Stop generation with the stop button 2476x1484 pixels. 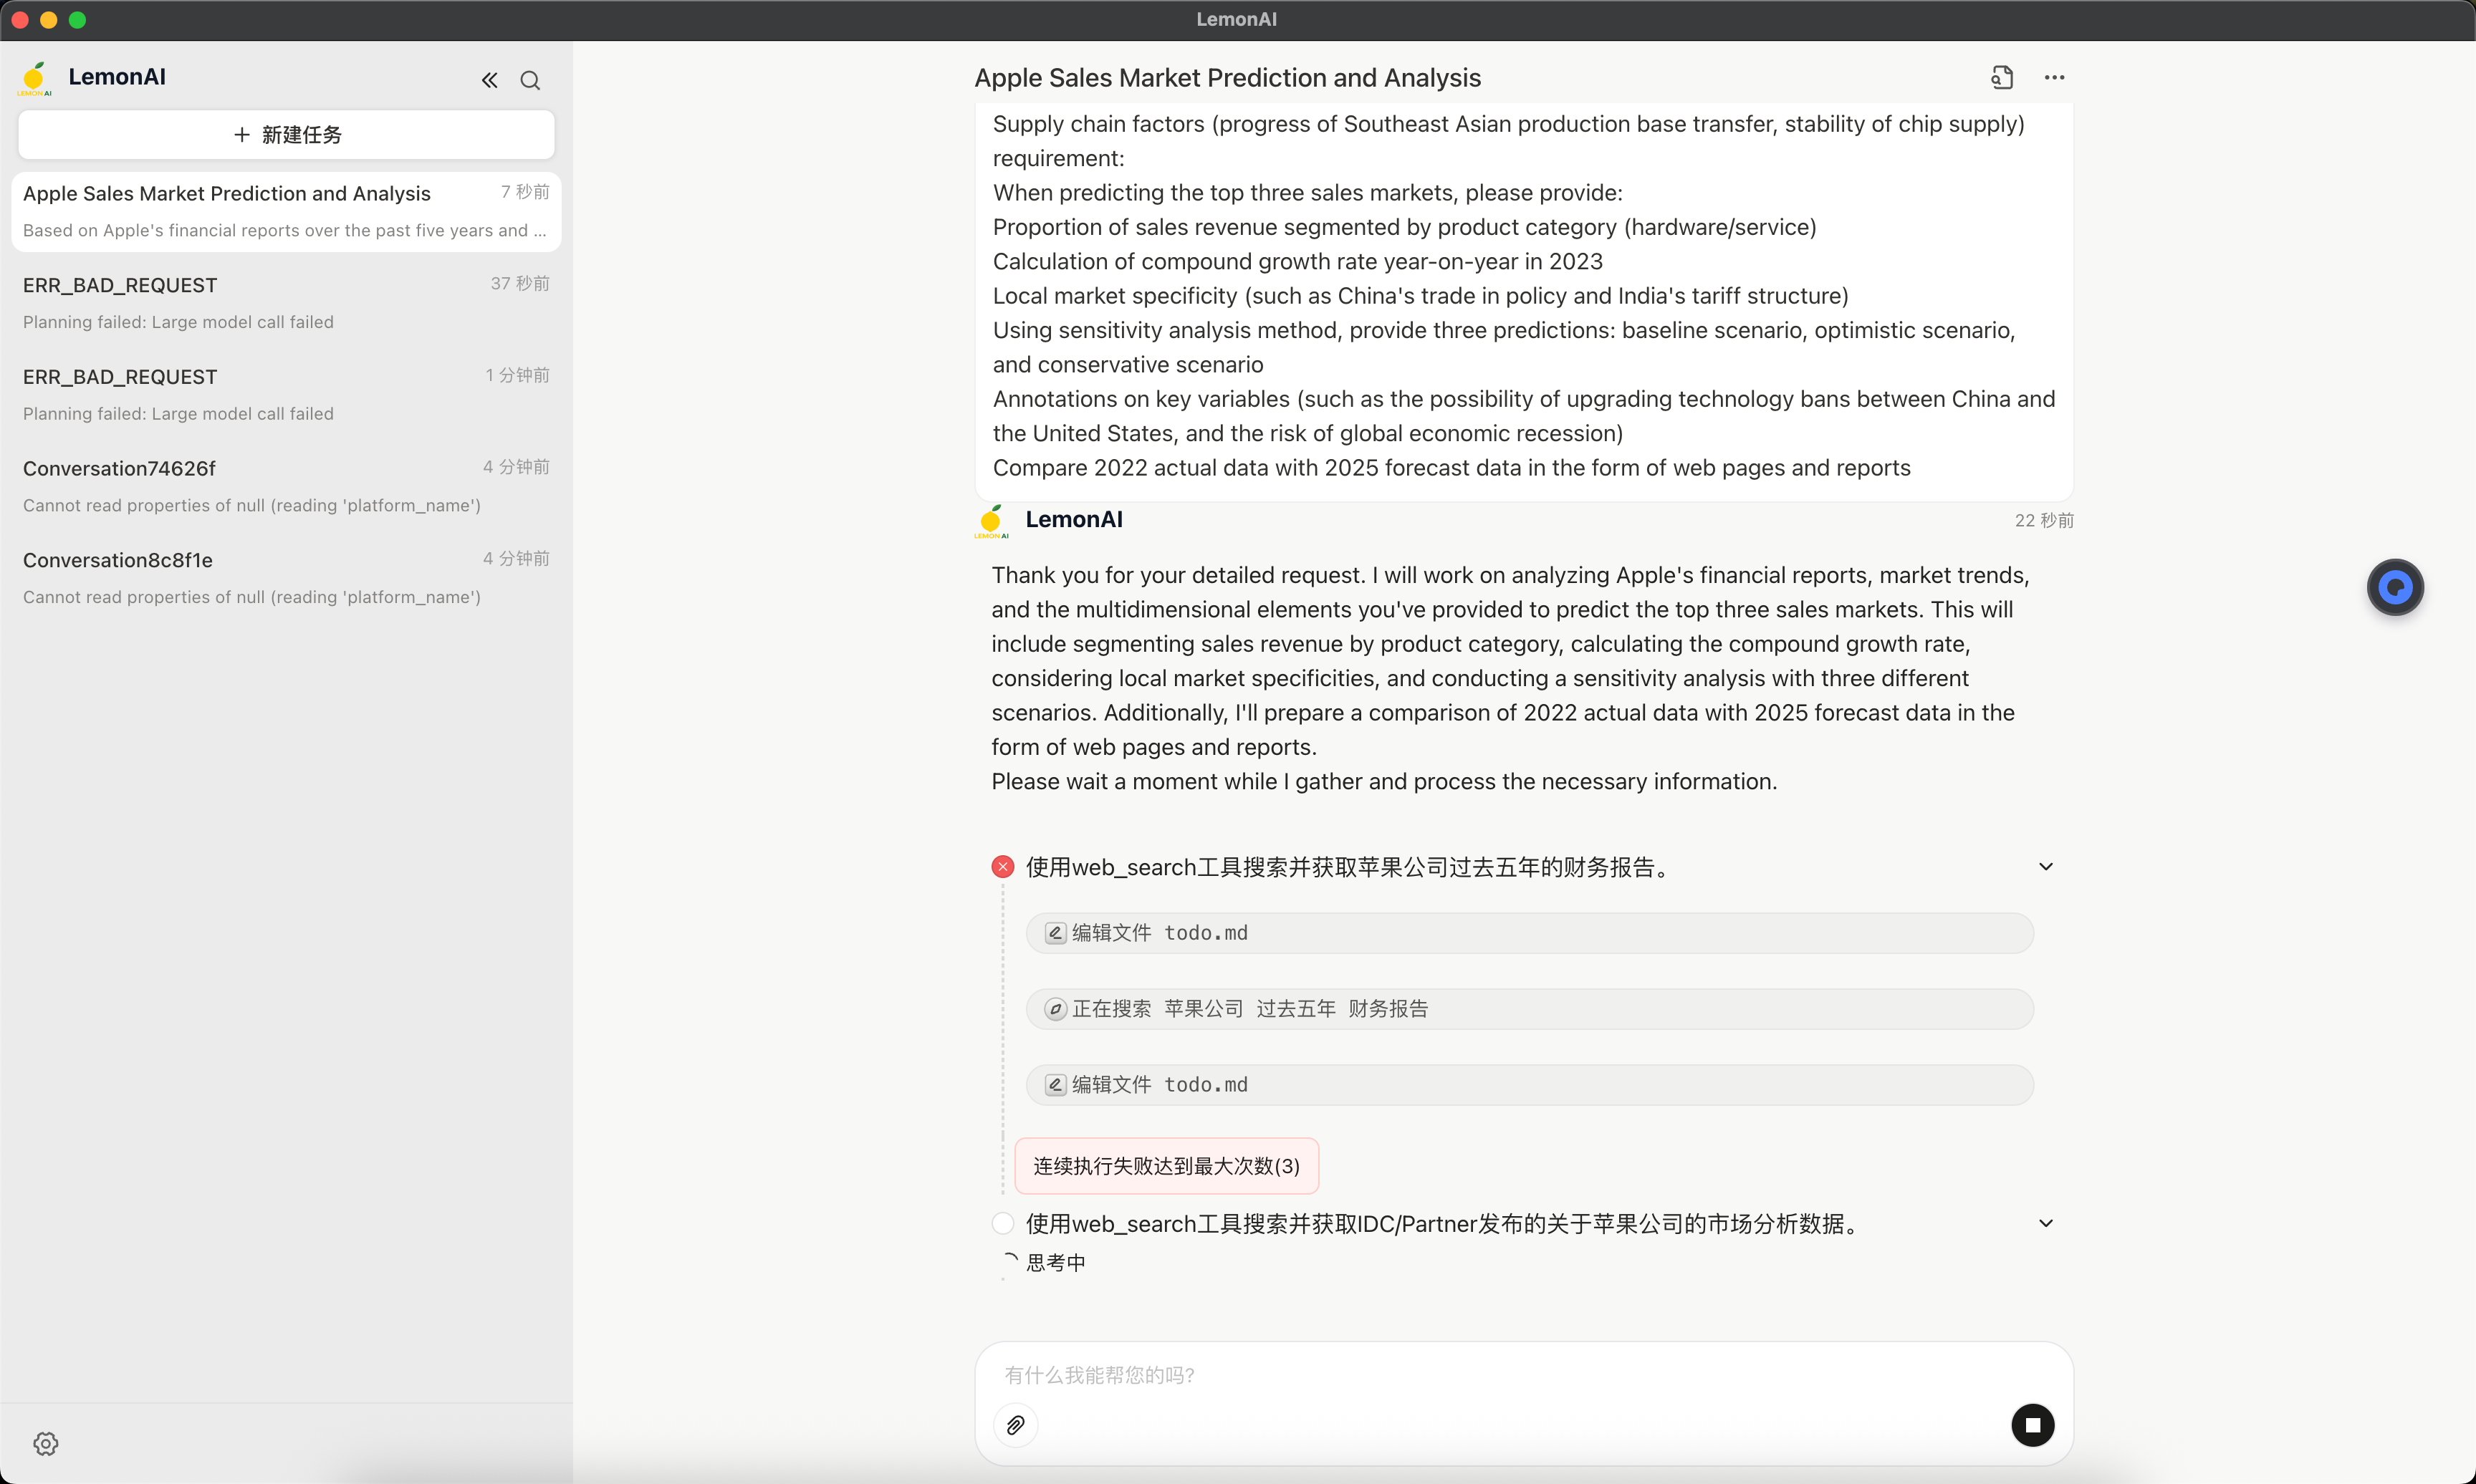click(2032, 1425)
